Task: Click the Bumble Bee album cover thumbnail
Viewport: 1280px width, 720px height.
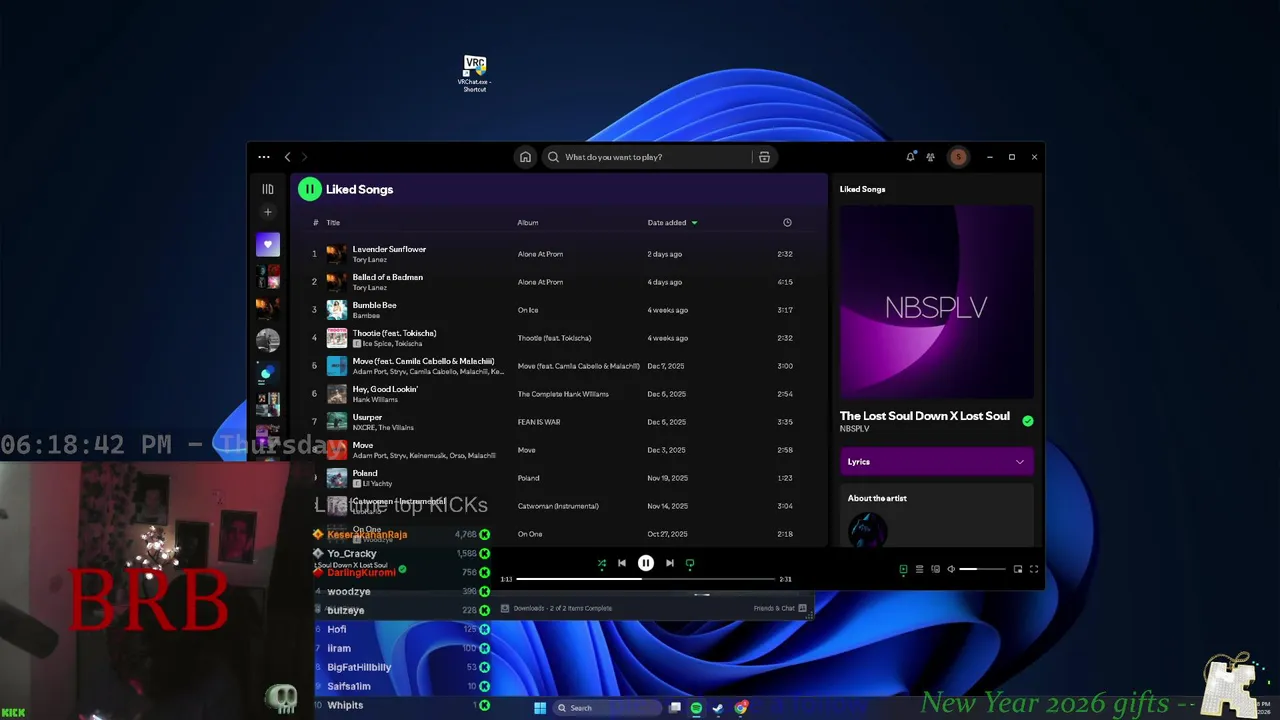Action: [337, 310]
